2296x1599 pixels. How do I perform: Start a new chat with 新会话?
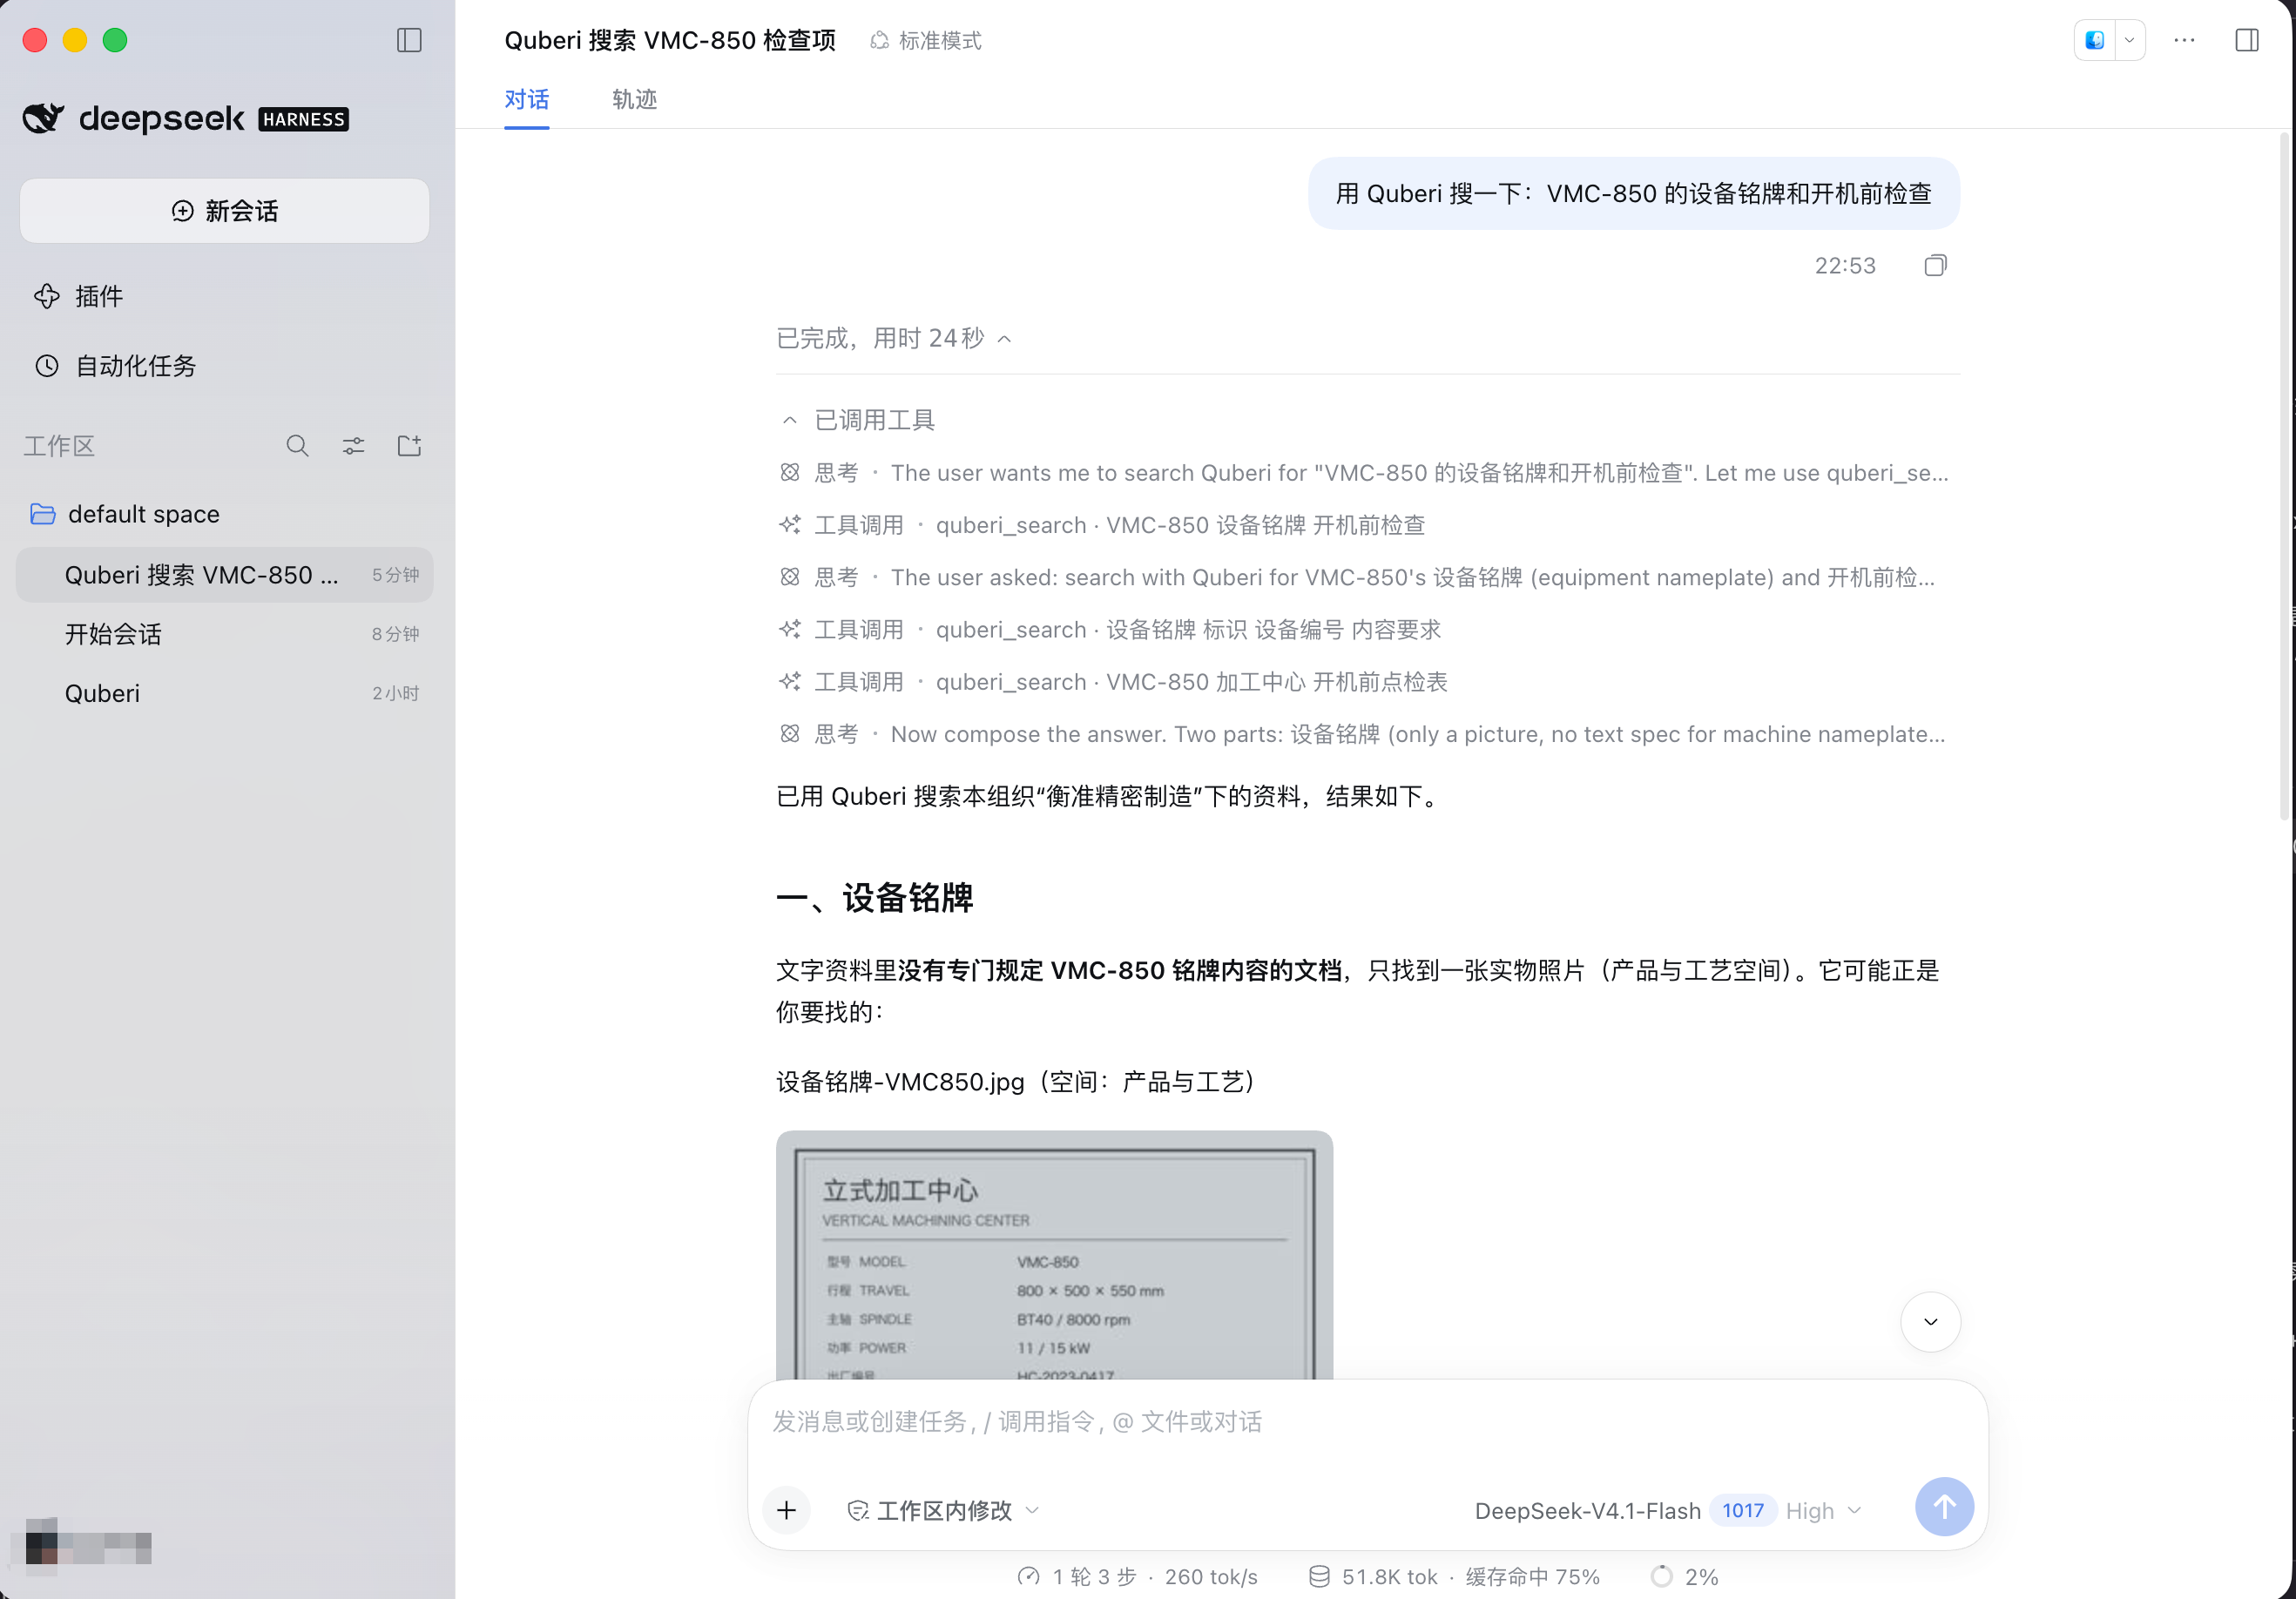coord(225,211)
